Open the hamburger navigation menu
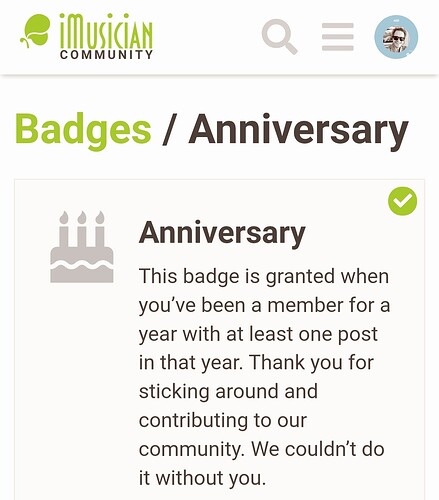The height and width of the screenshot is (500, 439). 338,37
